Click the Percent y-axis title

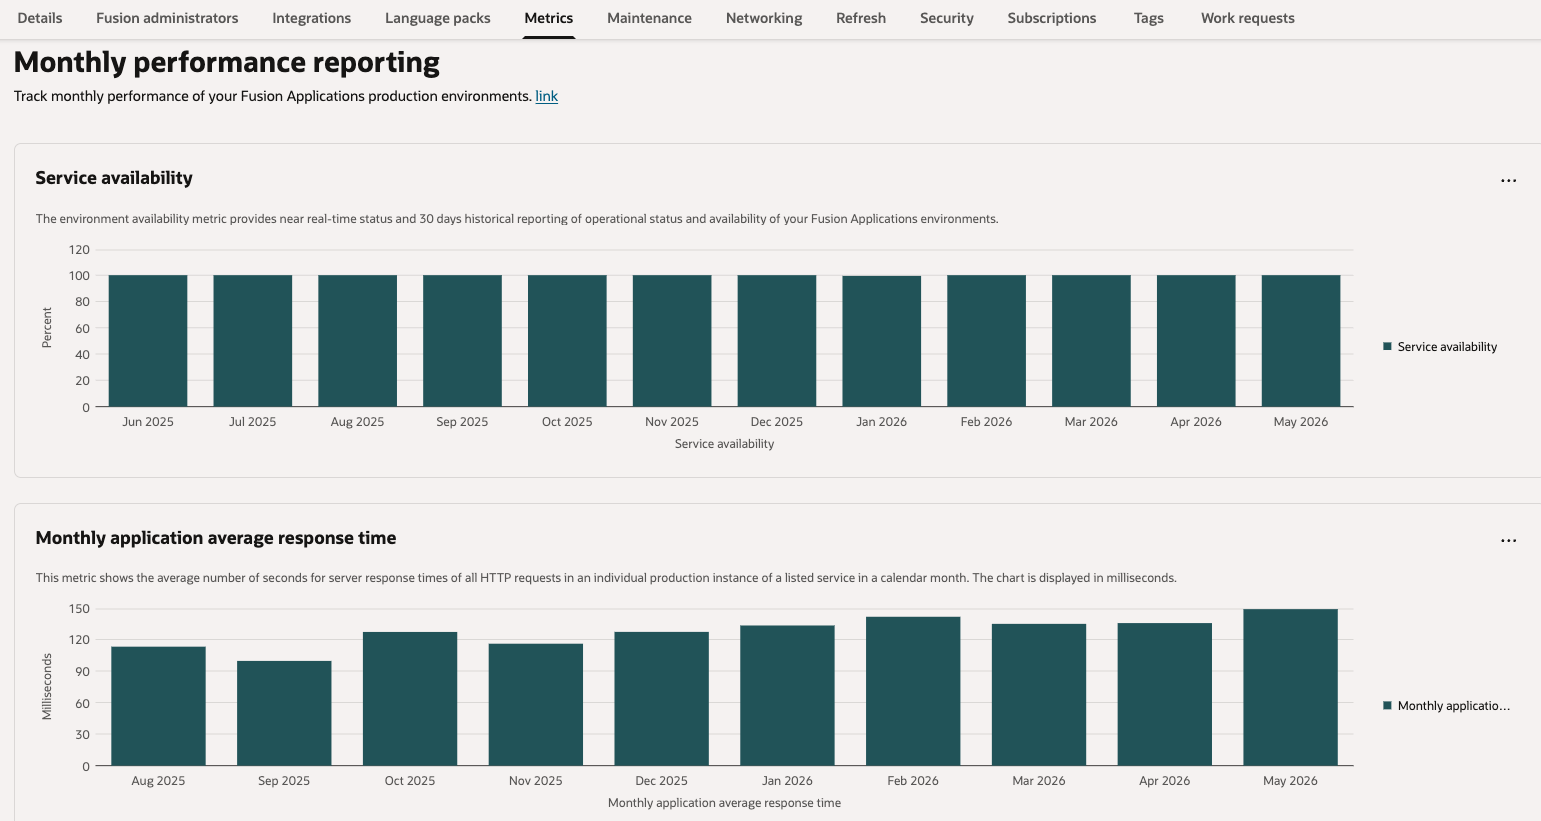click(x=46, y=328)
